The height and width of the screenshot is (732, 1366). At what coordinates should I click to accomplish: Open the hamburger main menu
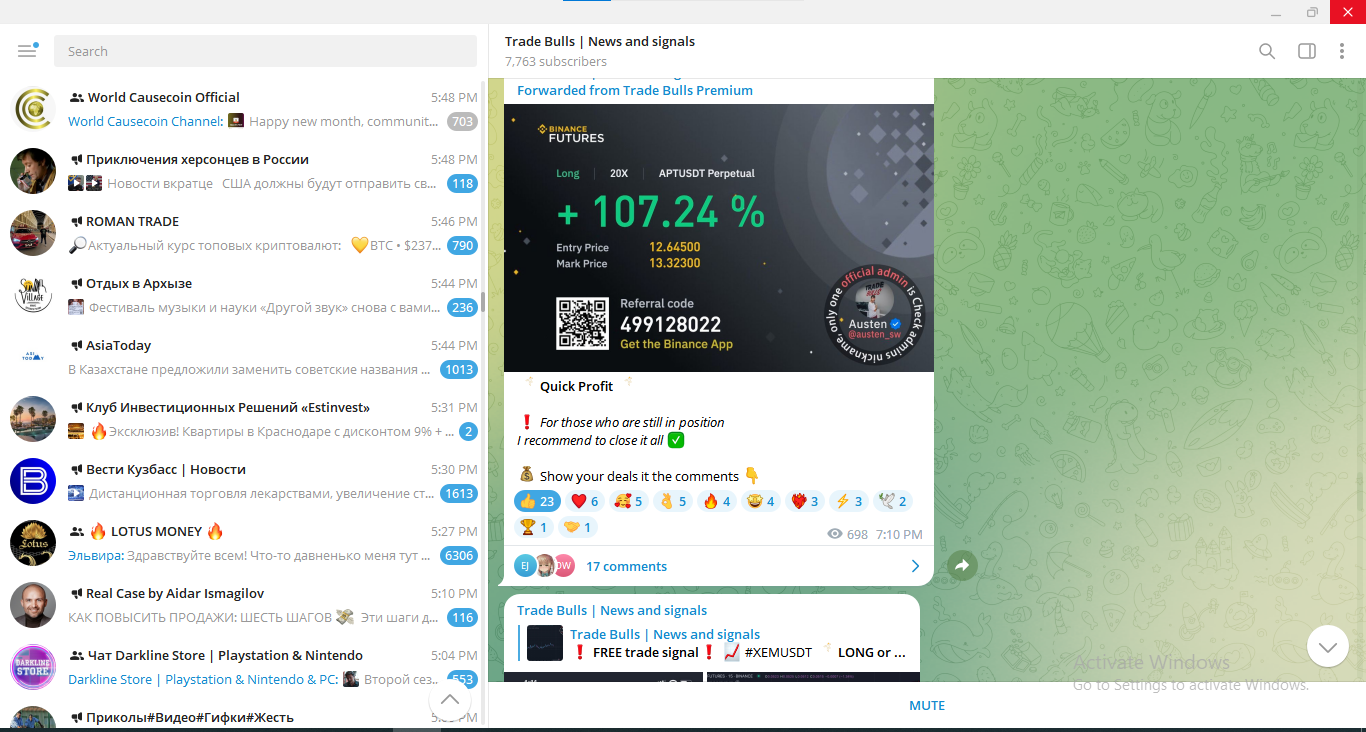pos(27,51)
